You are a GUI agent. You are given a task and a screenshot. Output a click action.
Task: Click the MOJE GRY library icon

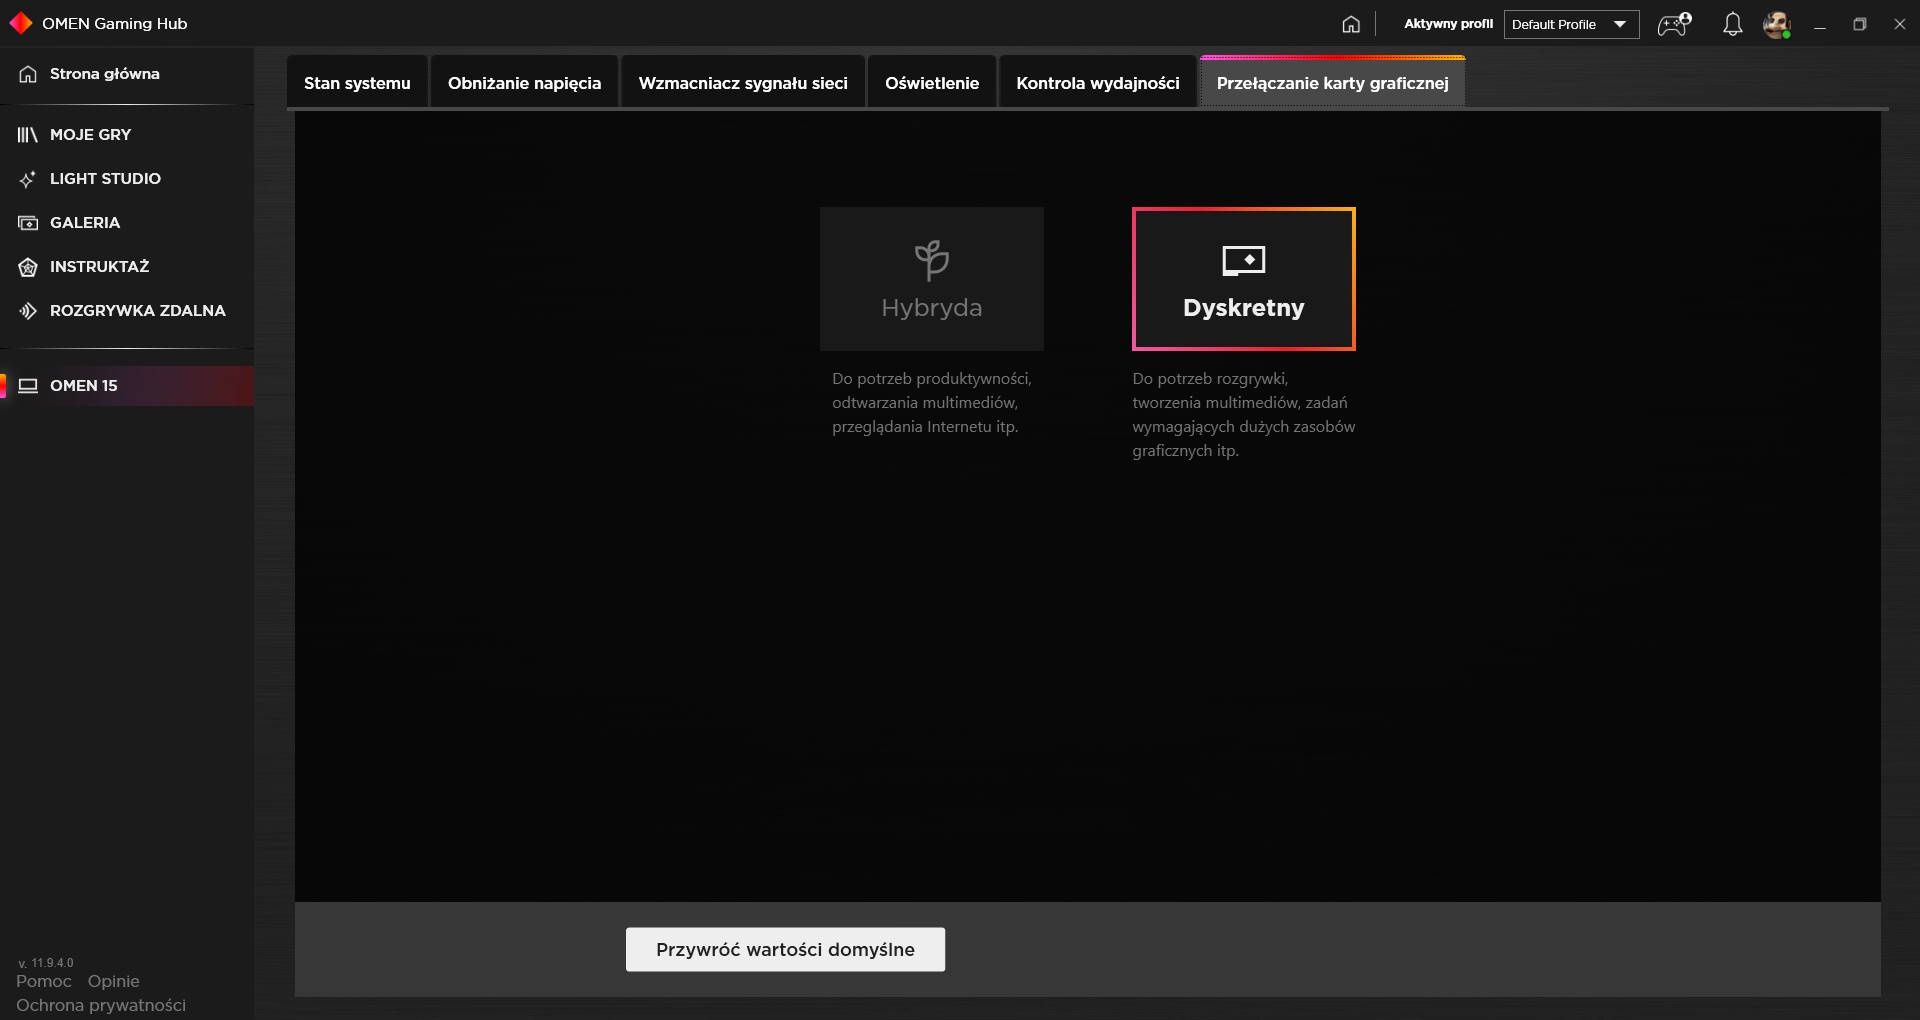28,135
